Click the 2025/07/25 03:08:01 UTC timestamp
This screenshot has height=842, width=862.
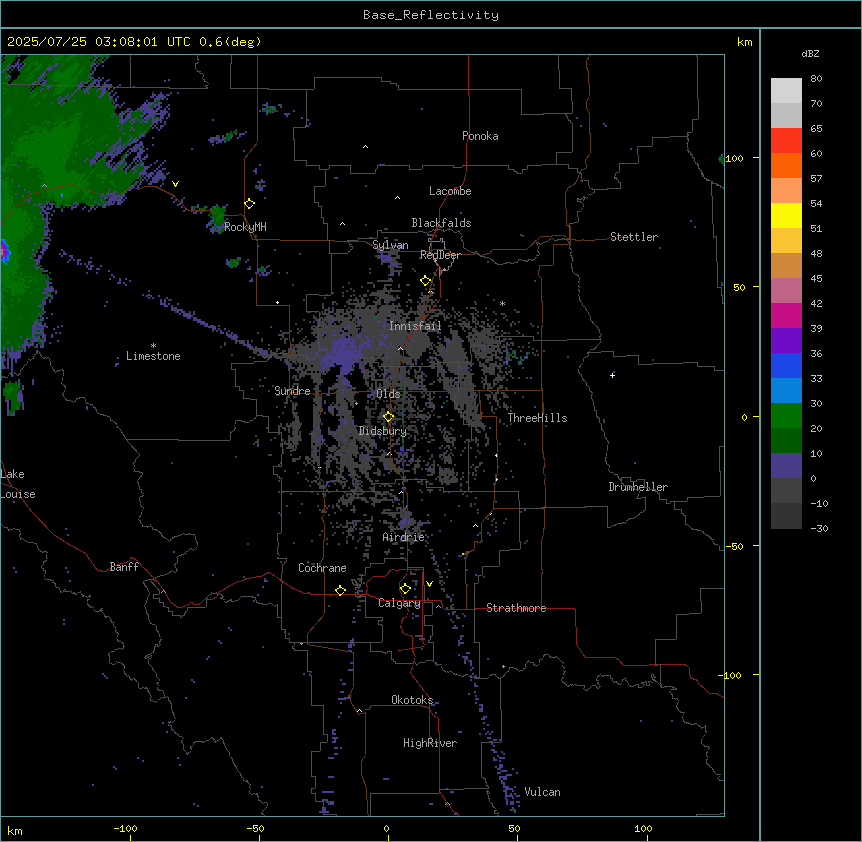tap(99, 42)
